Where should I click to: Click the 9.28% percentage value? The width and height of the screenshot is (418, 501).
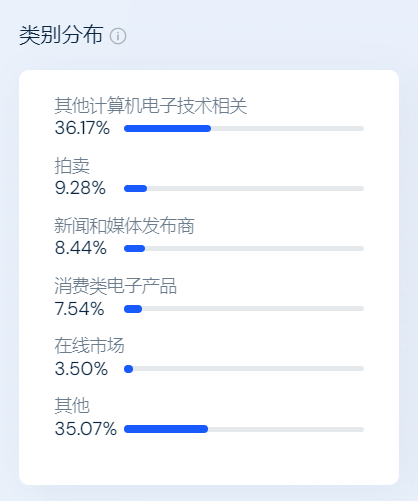pos(80,188)
